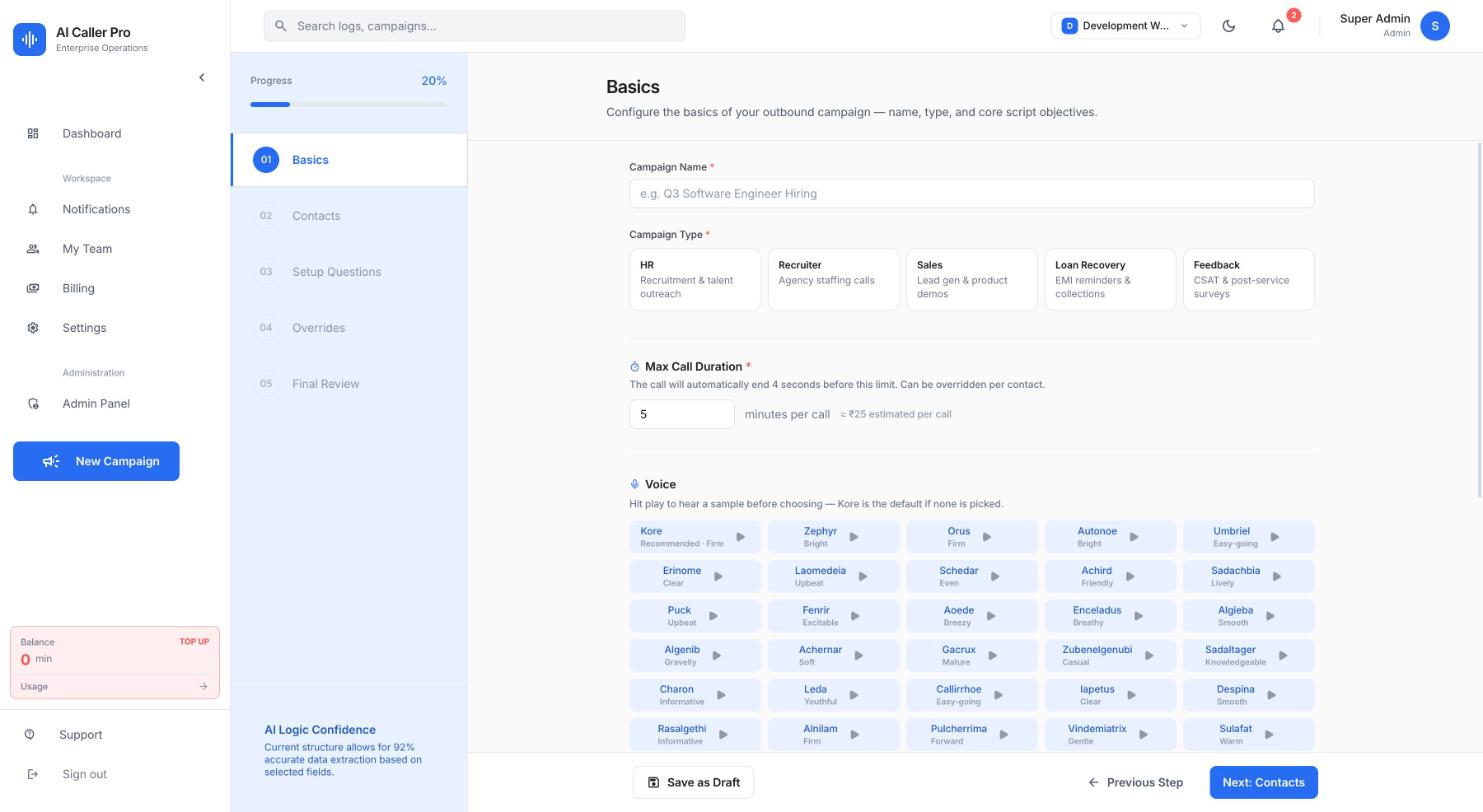This screenshot has height=812, width=1483.
Task: Play the Zephyr voice sample
Action: point(854,537)
